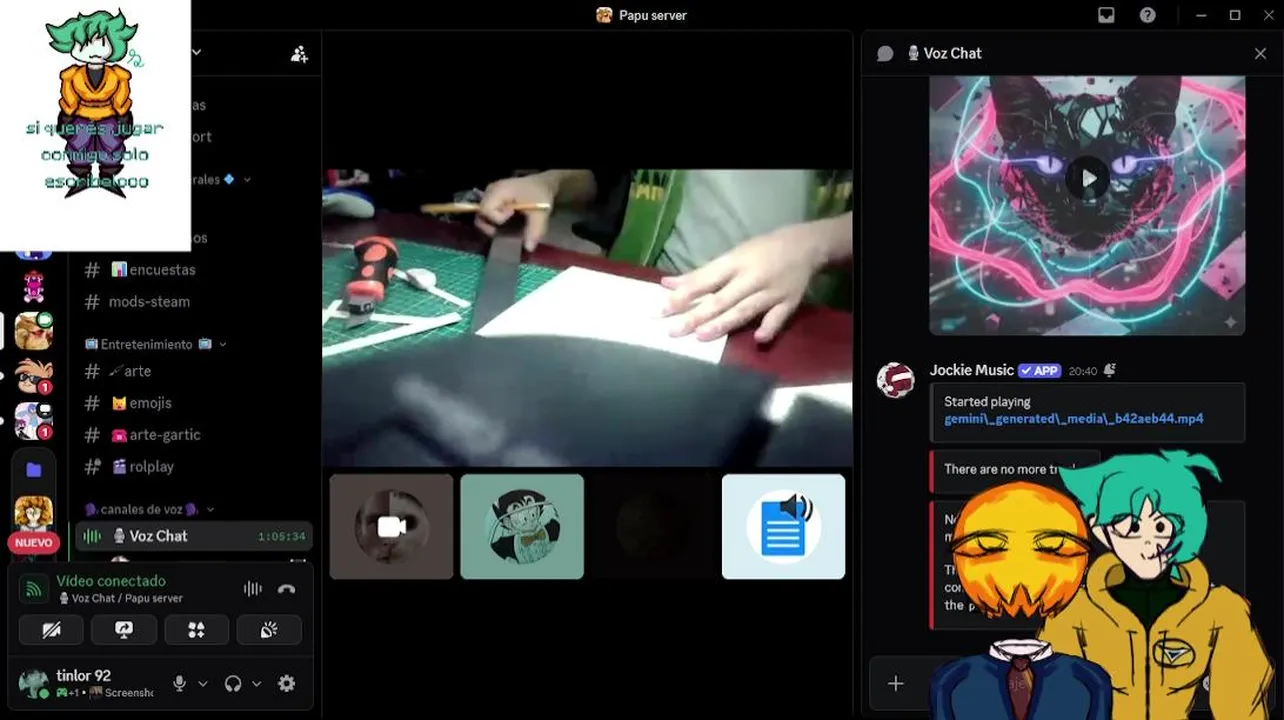Screen dimensions: 1284x720
Task: Select the Voz Chat voice channel
Action: [194, 536]
